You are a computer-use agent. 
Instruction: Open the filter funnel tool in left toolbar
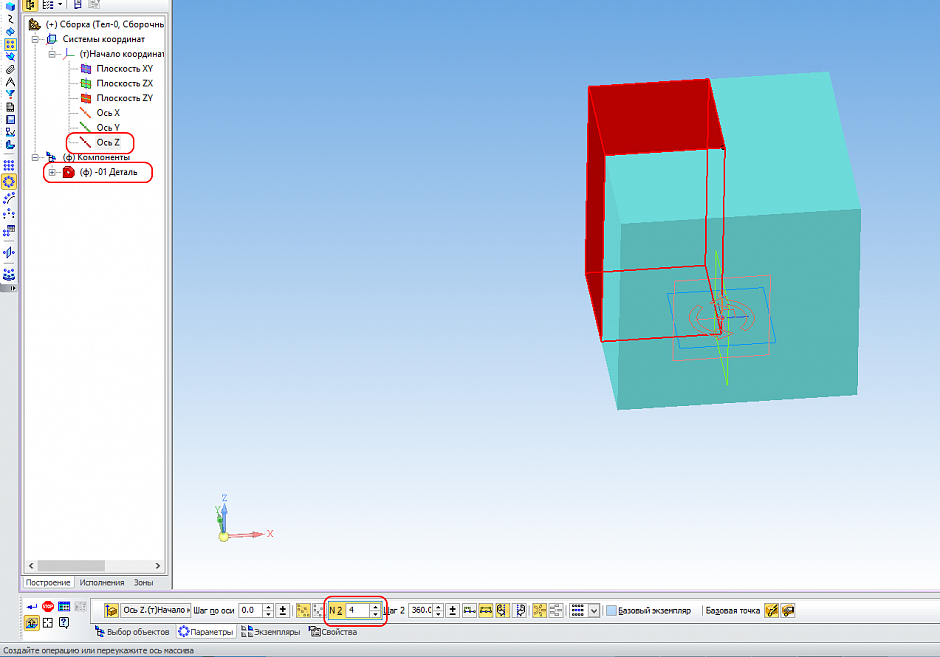pos(10,94)
